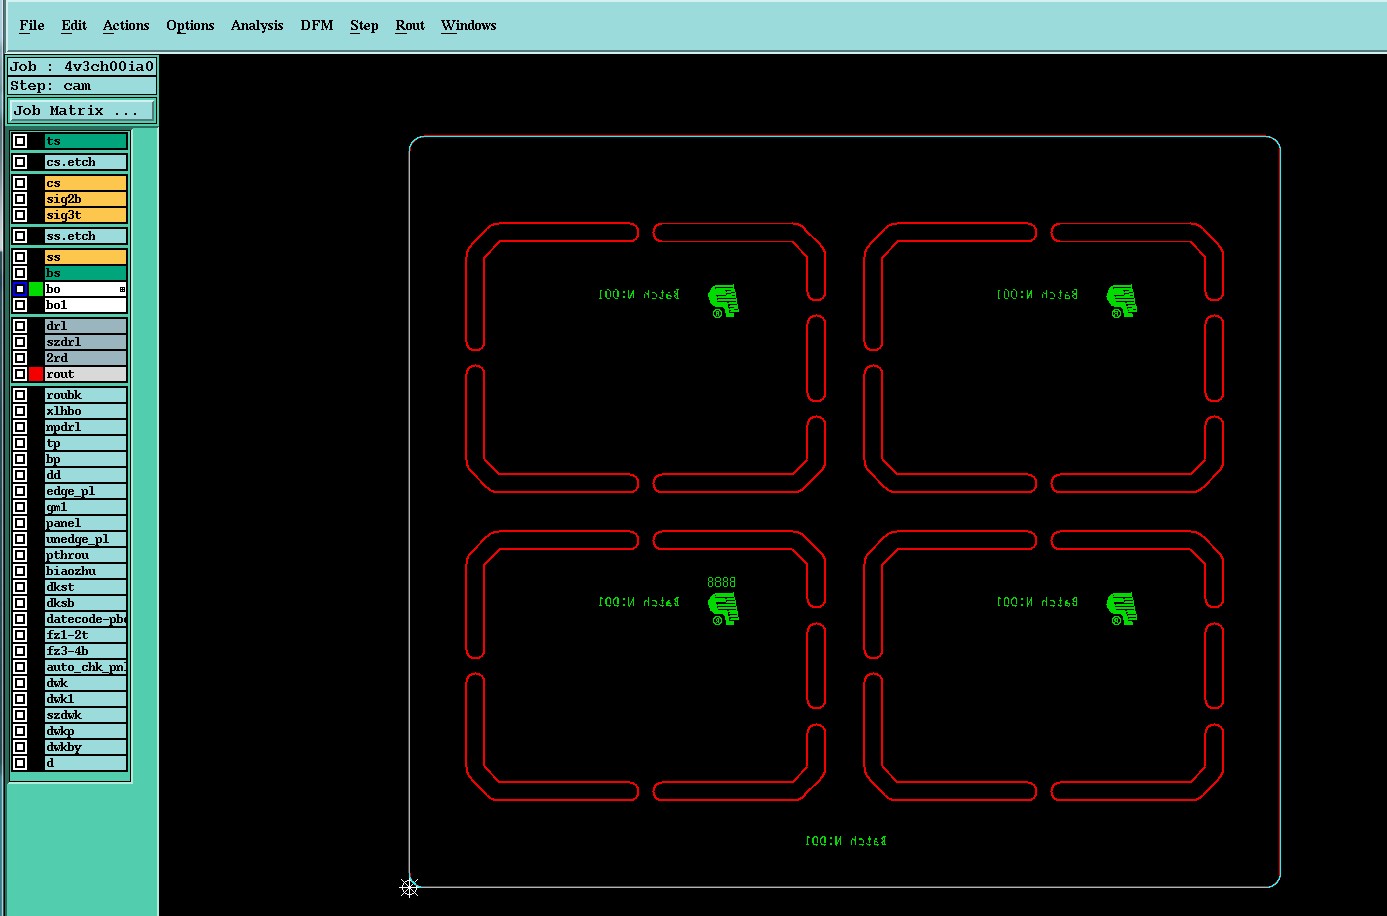The height and width of the screenshot is (916, 1387).
Task: Toggle the biaozhu layer checkbox
Action: click(20, 571)
